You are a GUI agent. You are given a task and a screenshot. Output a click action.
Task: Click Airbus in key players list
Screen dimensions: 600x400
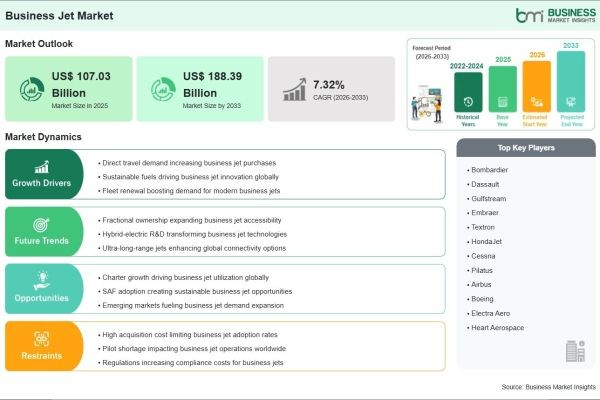pos(481,284)
